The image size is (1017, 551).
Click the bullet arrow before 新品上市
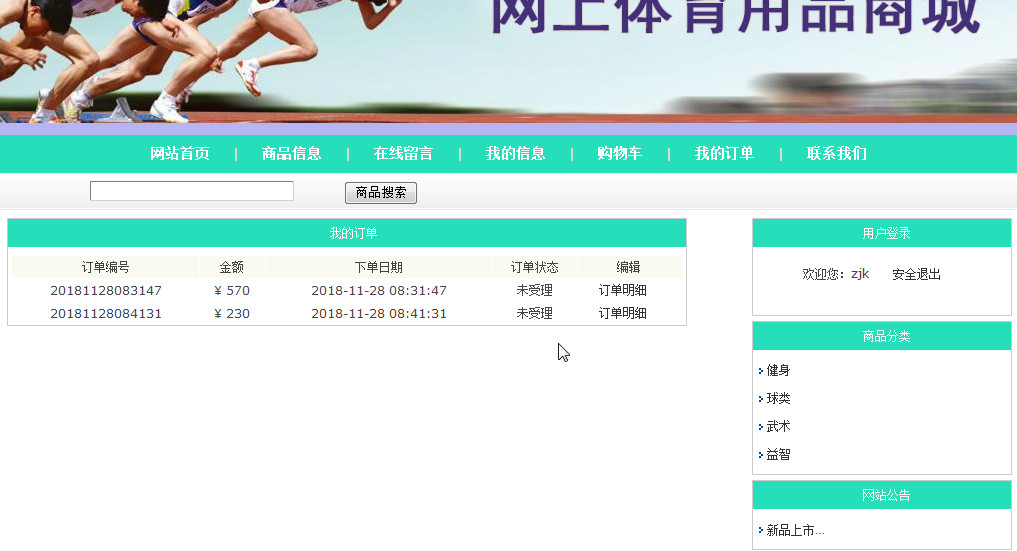pyautogui.click(x=761, y=530)
